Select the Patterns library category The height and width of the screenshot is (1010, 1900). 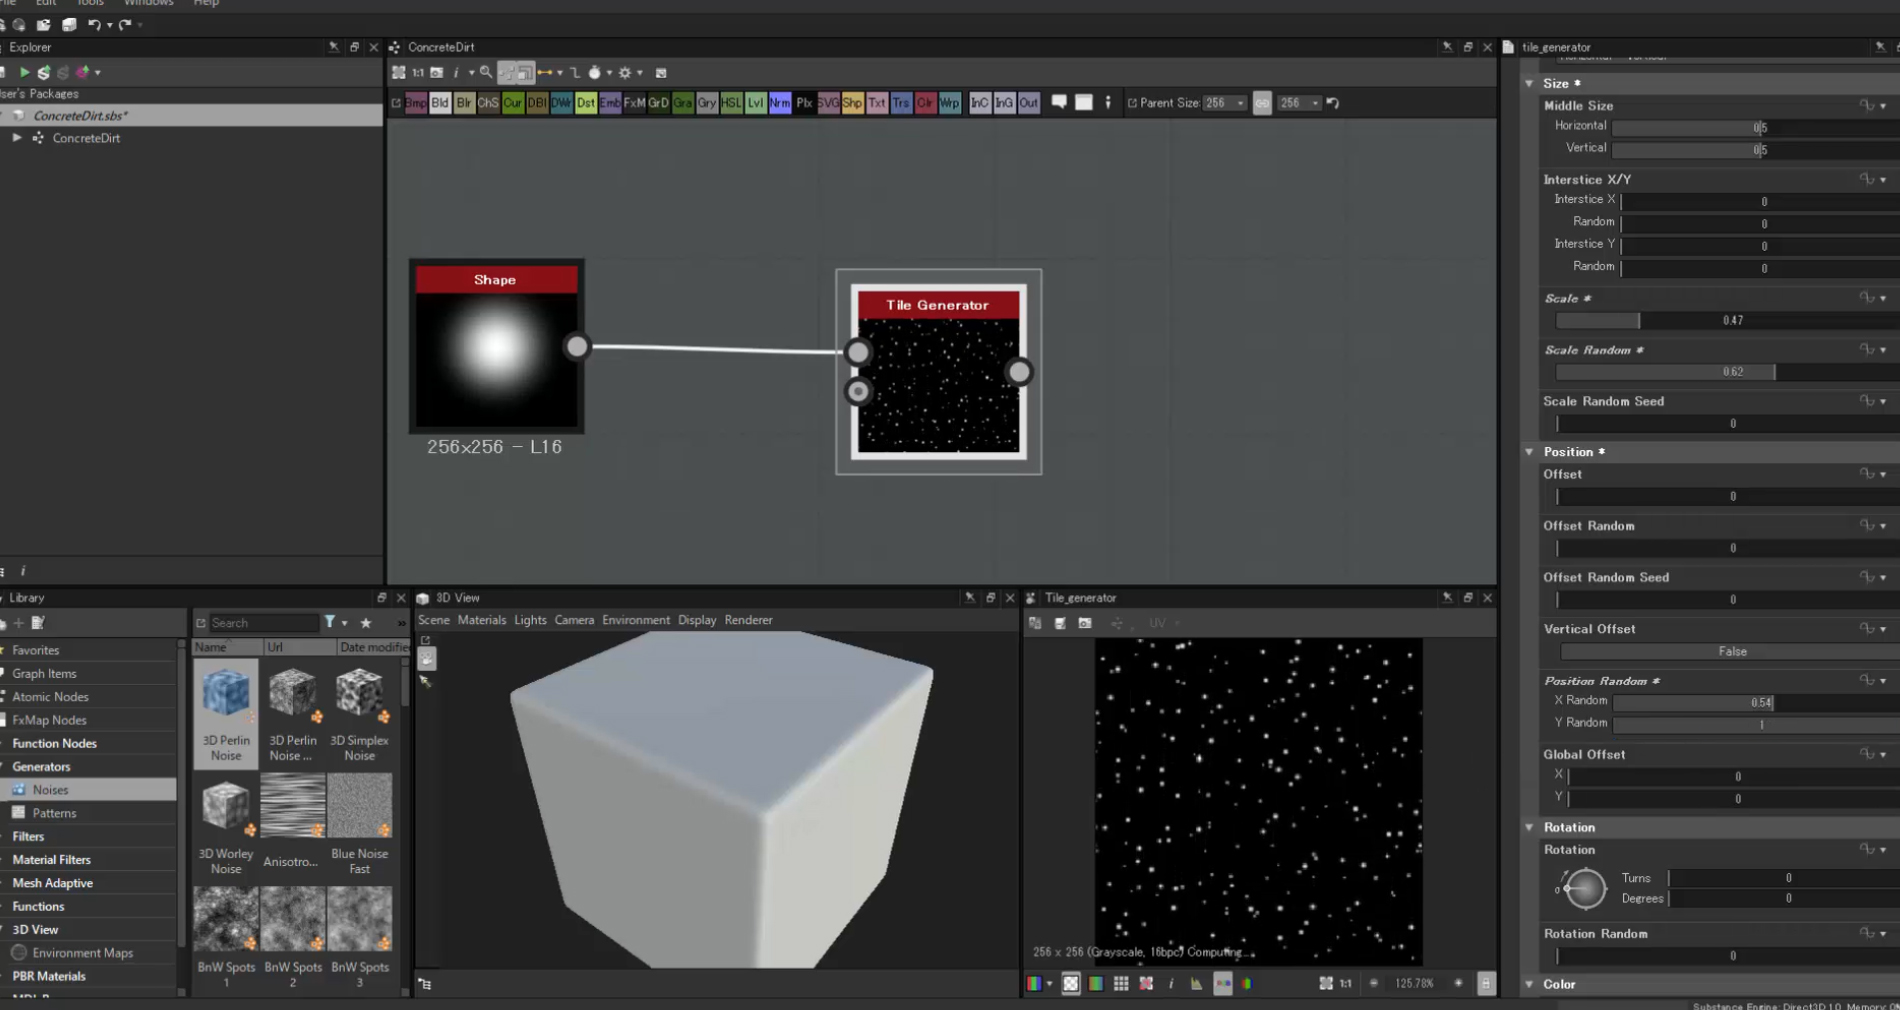click(x=54, y=813)
